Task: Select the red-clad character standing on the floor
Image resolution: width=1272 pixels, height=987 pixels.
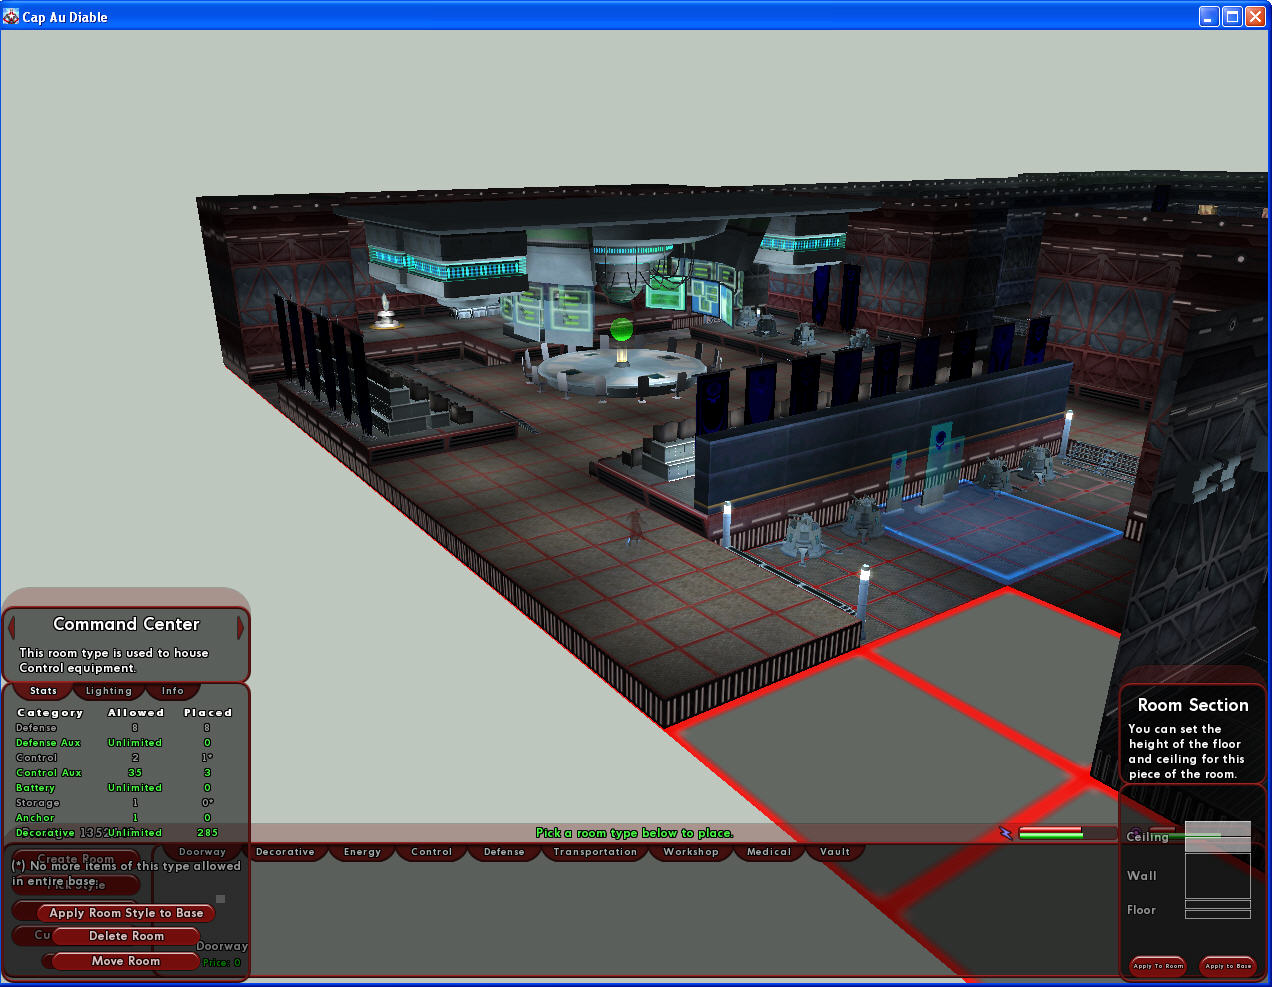Action: [634, 528]
